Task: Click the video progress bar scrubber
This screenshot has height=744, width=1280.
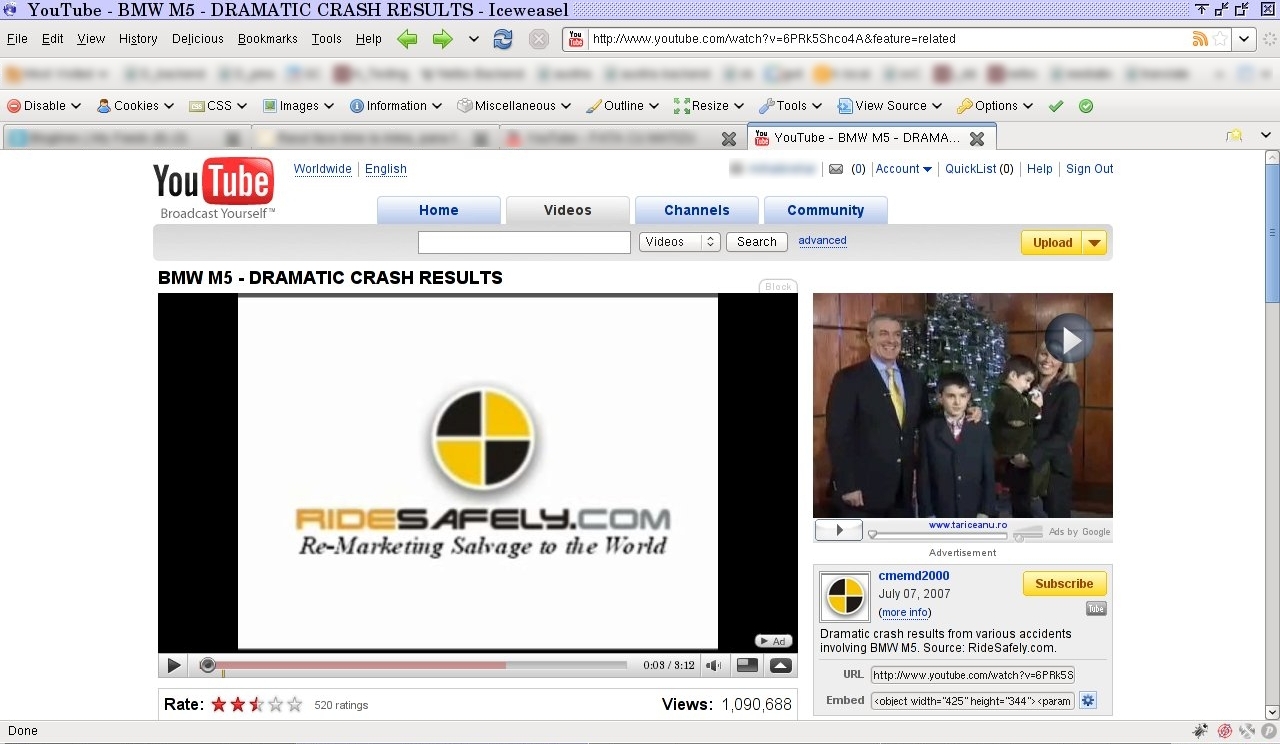Action: tap(208, 665)
